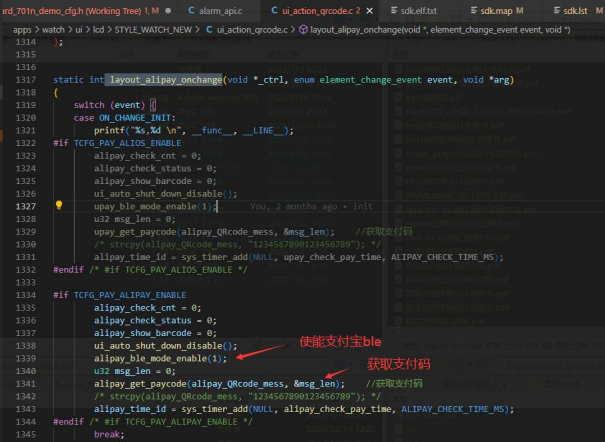Click the C file icon on ui_action_qrcode.c tab
Image resolution: width=605 pixels, height=442 pixels.
pos(274,10)
